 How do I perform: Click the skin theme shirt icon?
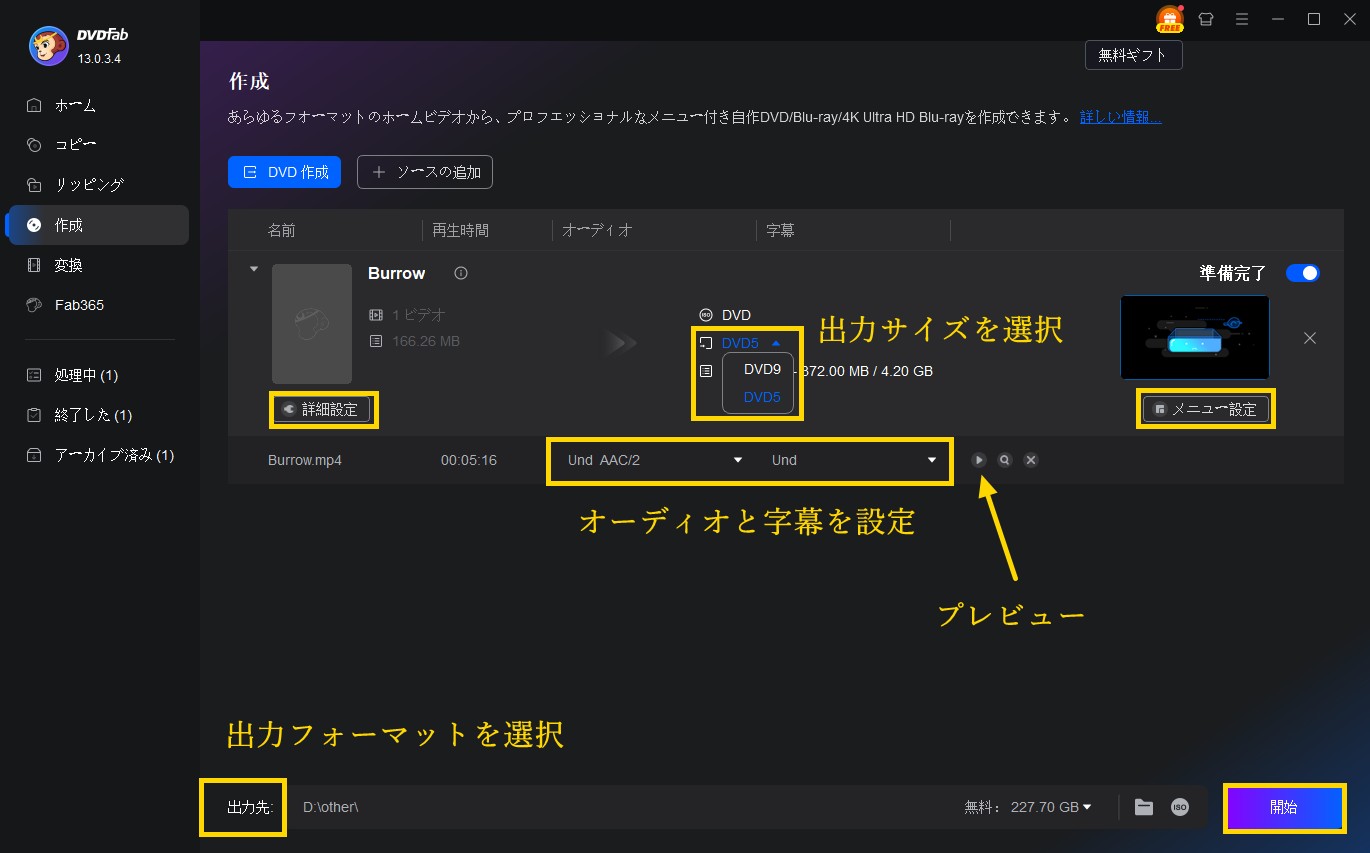[1206, 19]
